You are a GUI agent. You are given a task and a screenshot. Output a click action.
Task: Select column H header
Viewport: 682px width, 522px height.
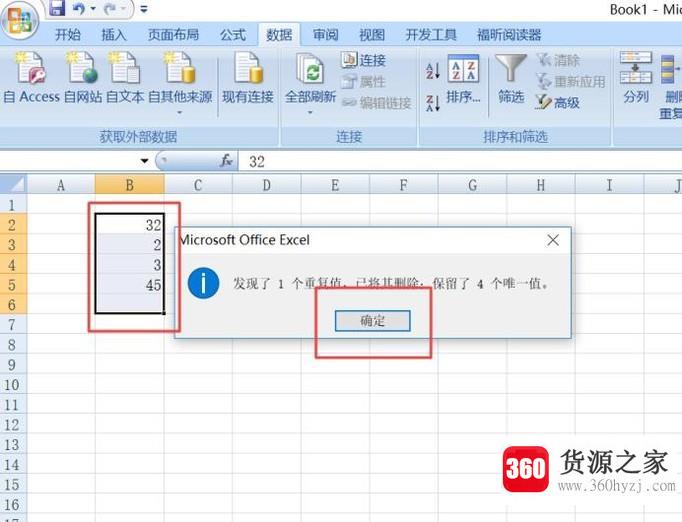[541, 185]
